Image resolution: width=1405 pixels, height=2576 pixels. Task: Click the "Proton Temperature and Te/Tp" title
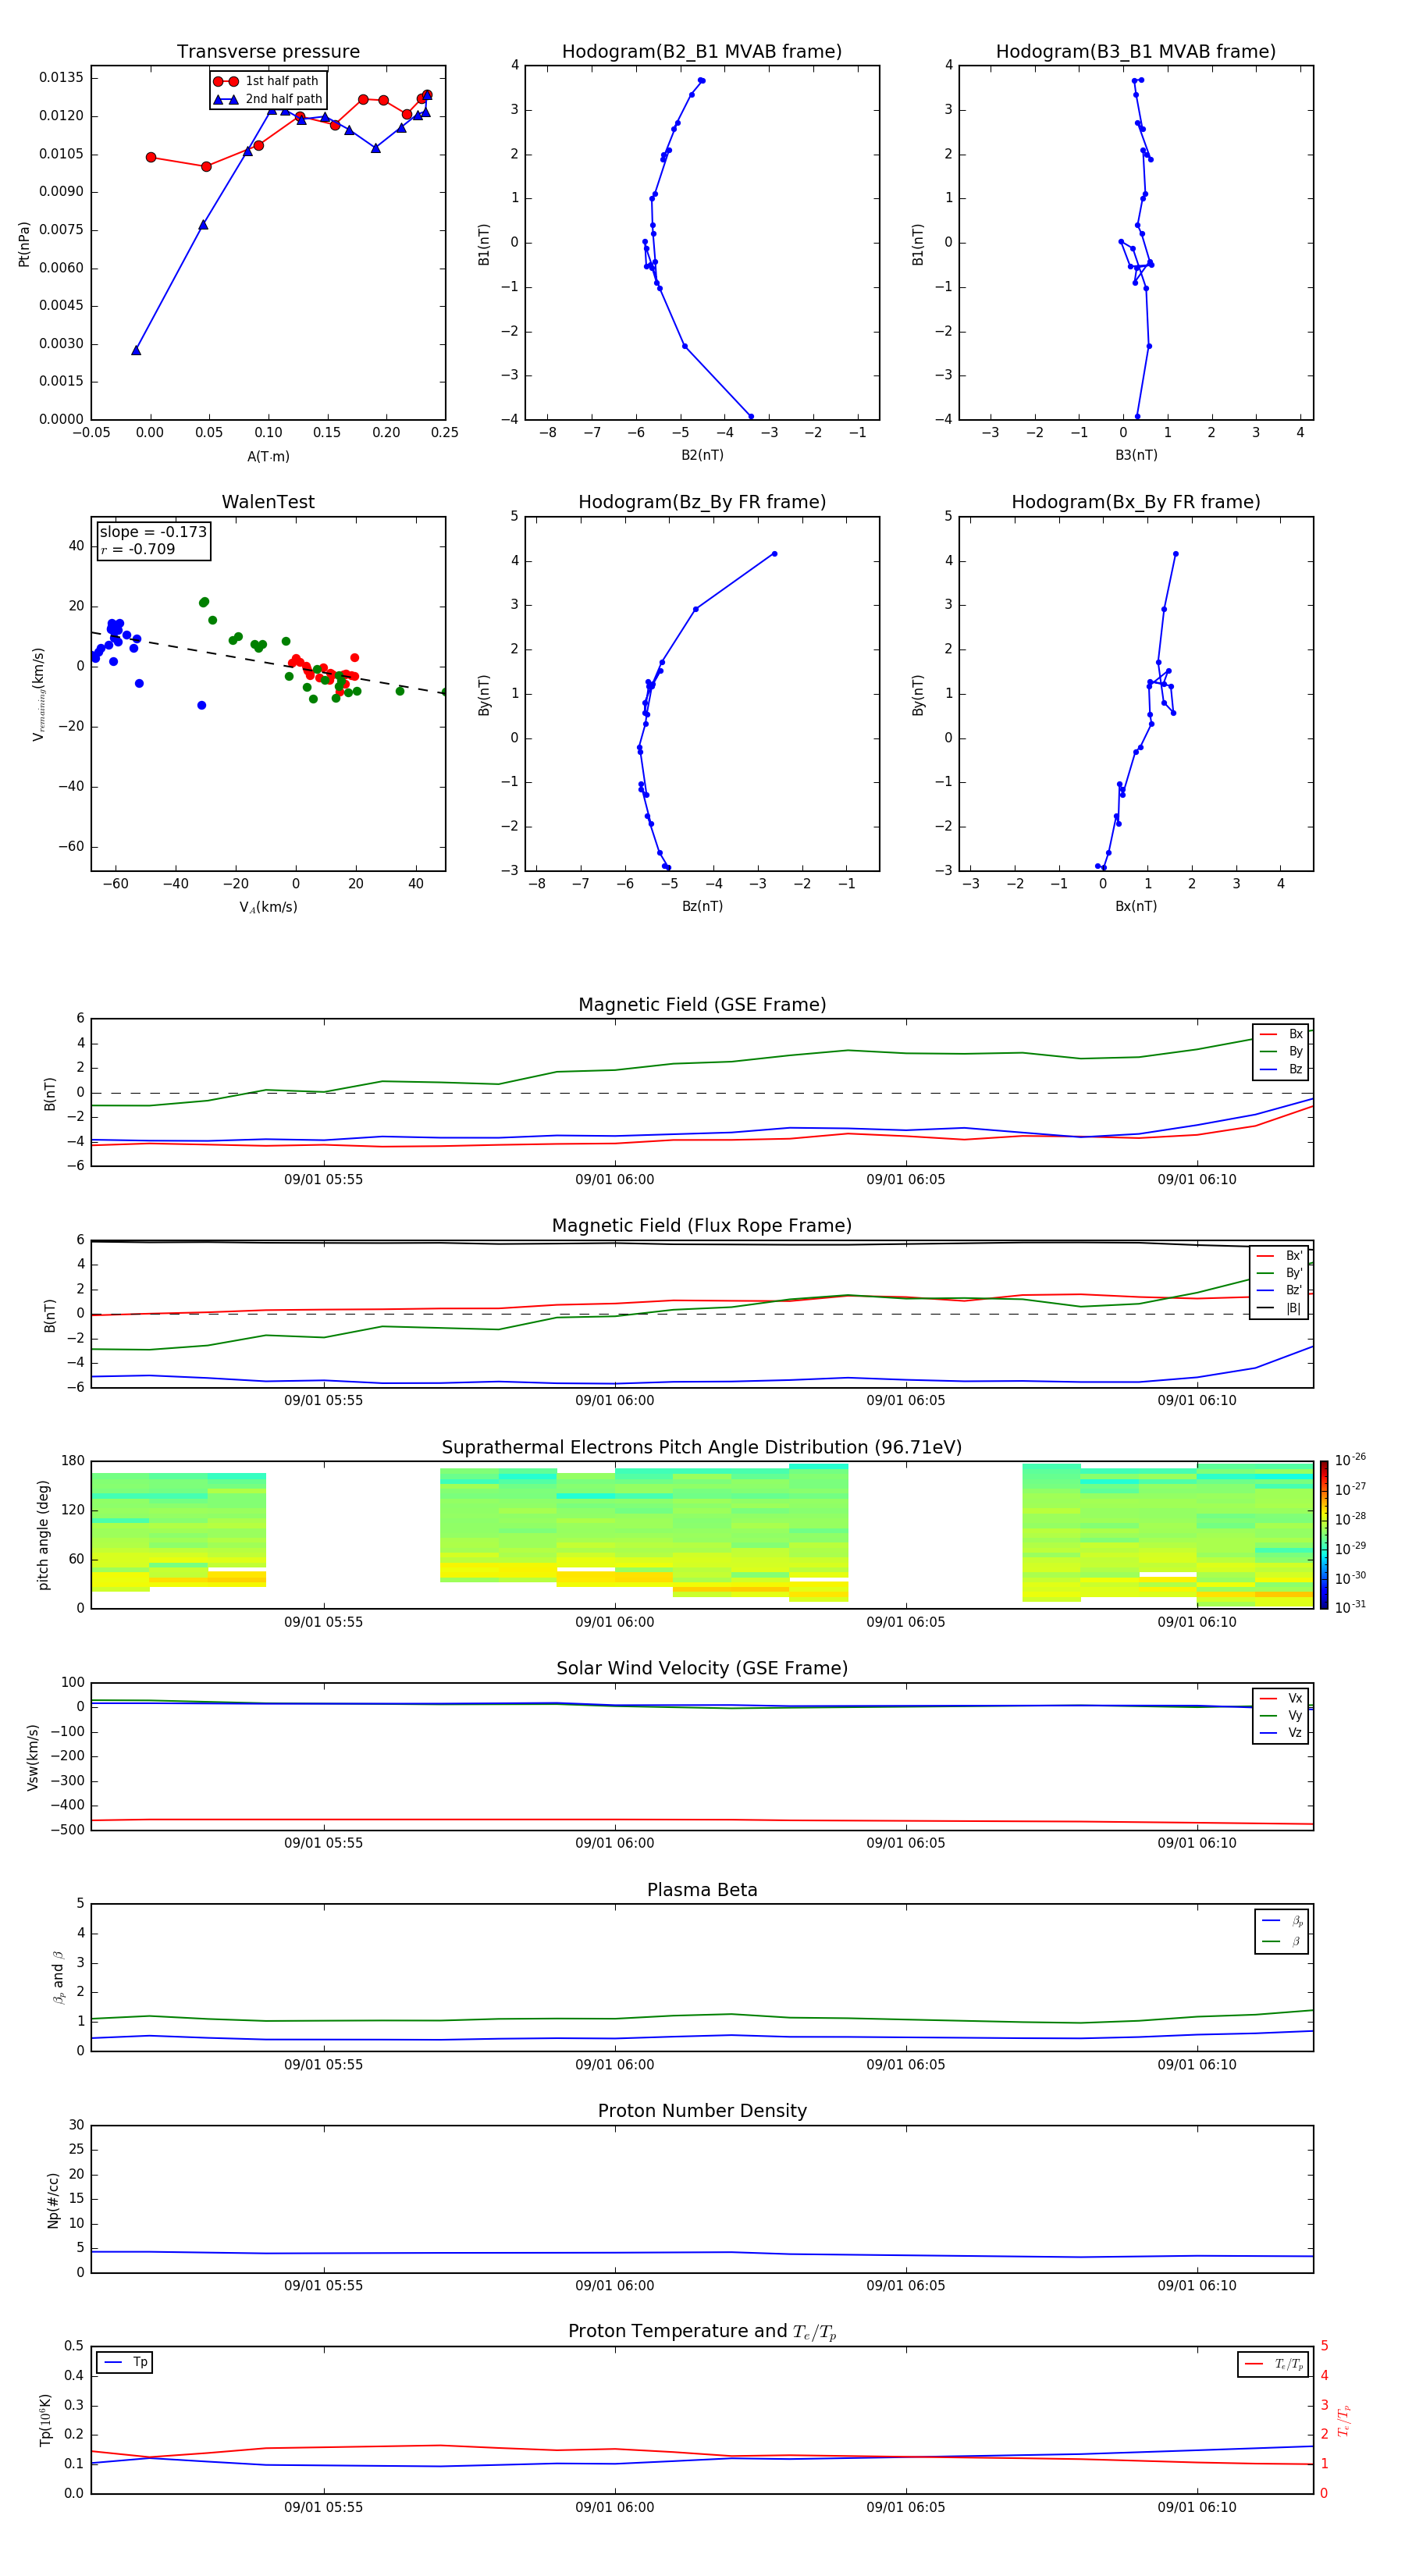tap(702, 2332)
